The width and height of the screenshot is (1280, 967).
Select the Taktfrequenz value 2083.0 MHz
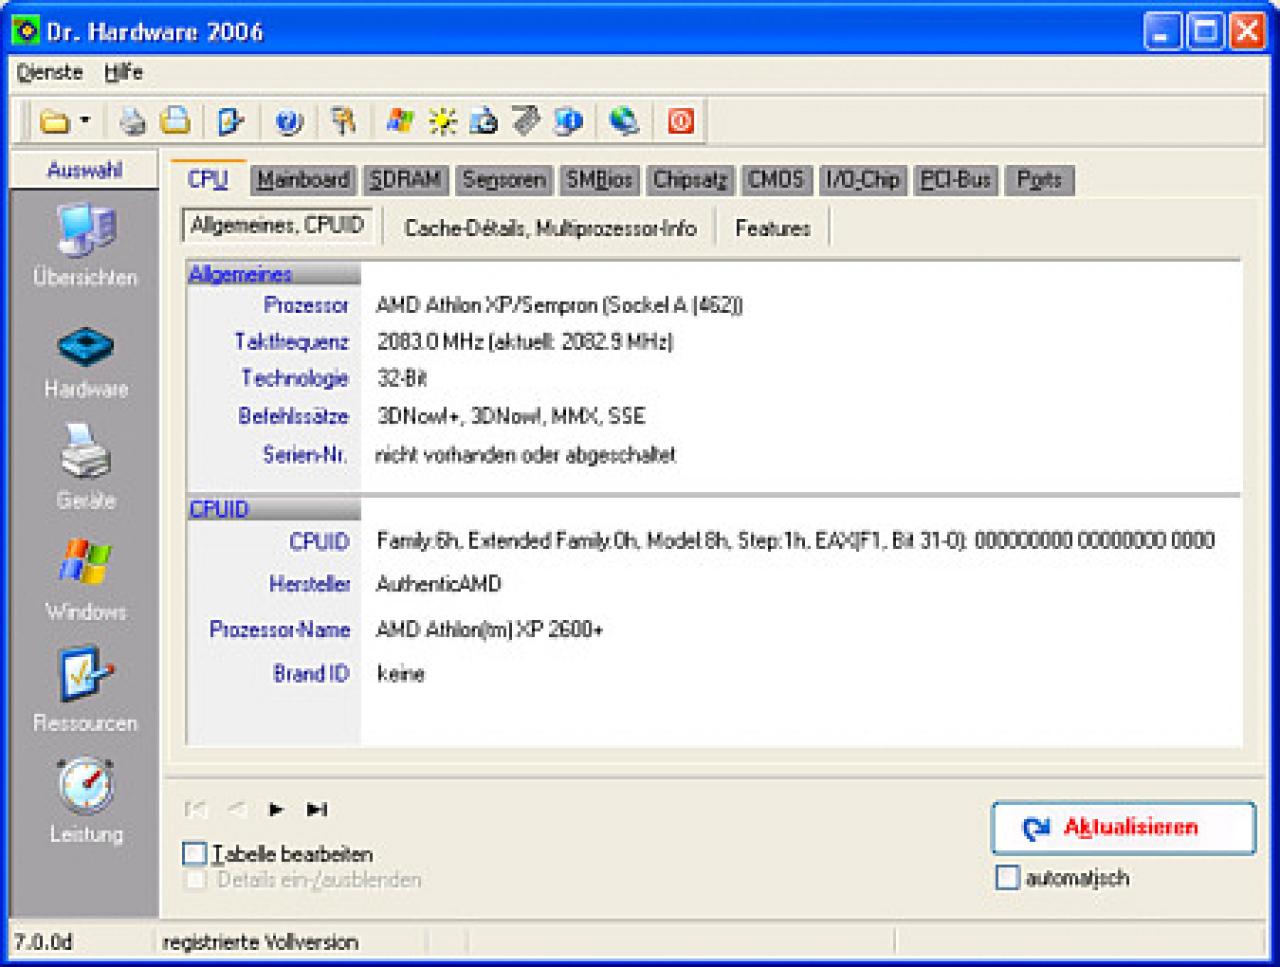525,342
